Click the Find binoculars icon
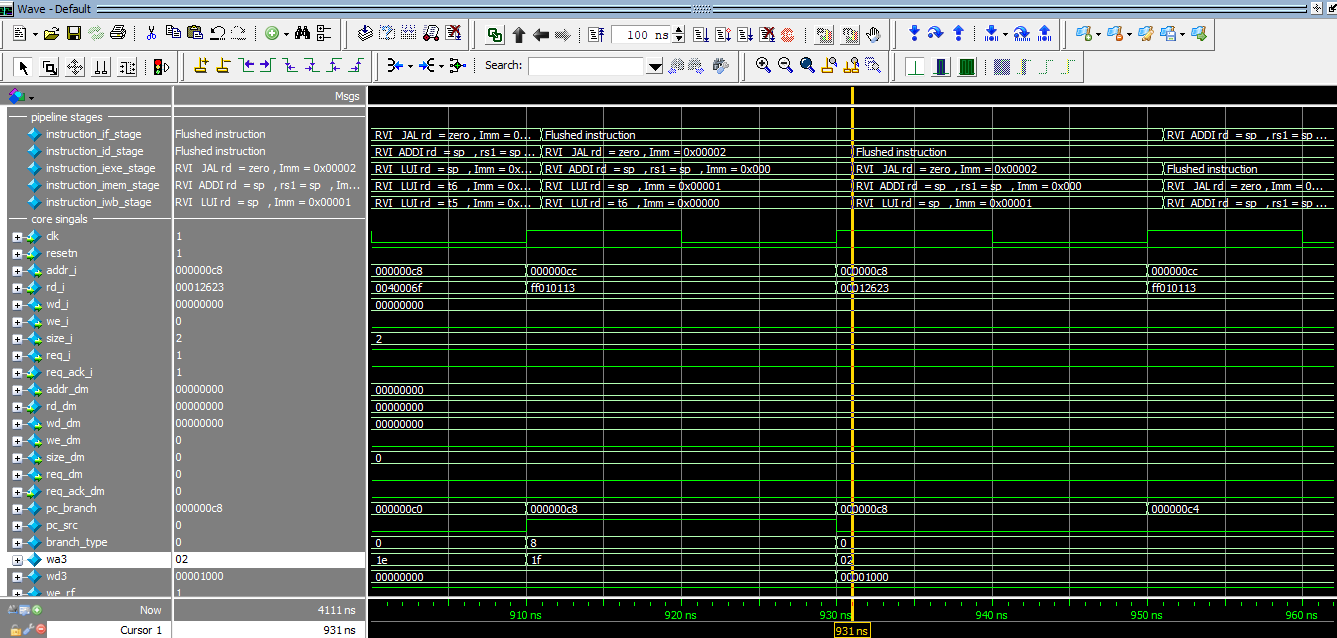 coord(302,34)
